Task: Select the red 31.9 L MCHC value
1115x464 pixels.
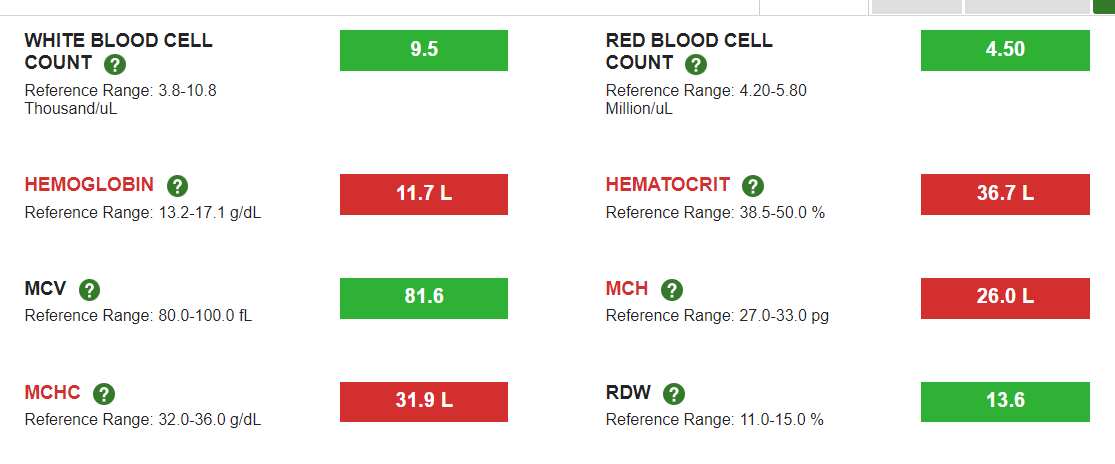Action: [x=424, y=401]
